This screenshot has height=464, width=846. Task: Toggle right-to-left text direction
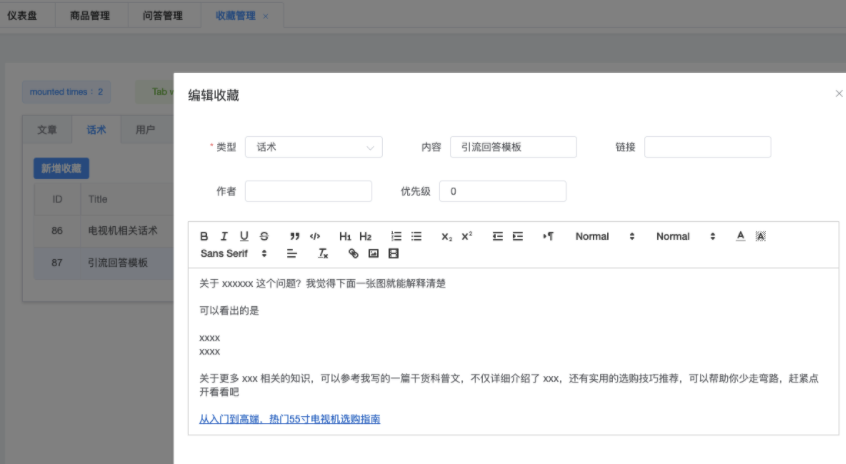tap(548, 236)
